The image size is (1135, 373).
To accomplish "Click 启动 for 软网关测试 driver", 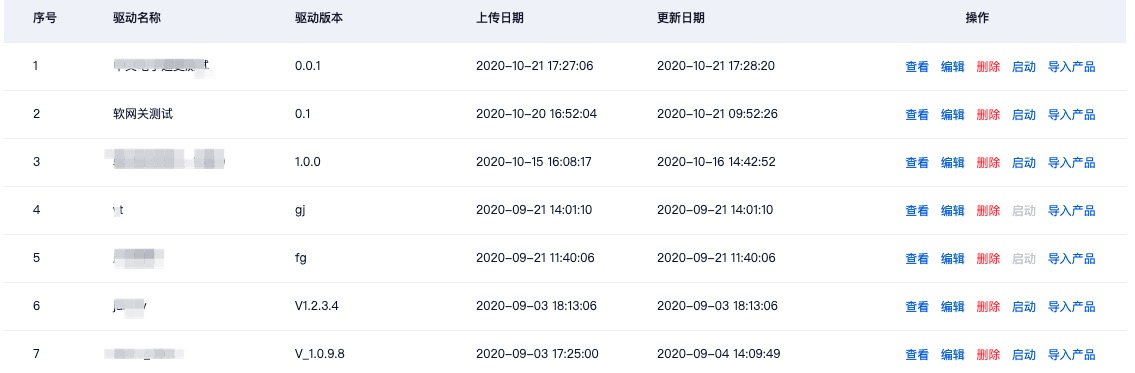I will click(x=1024, y=114).
